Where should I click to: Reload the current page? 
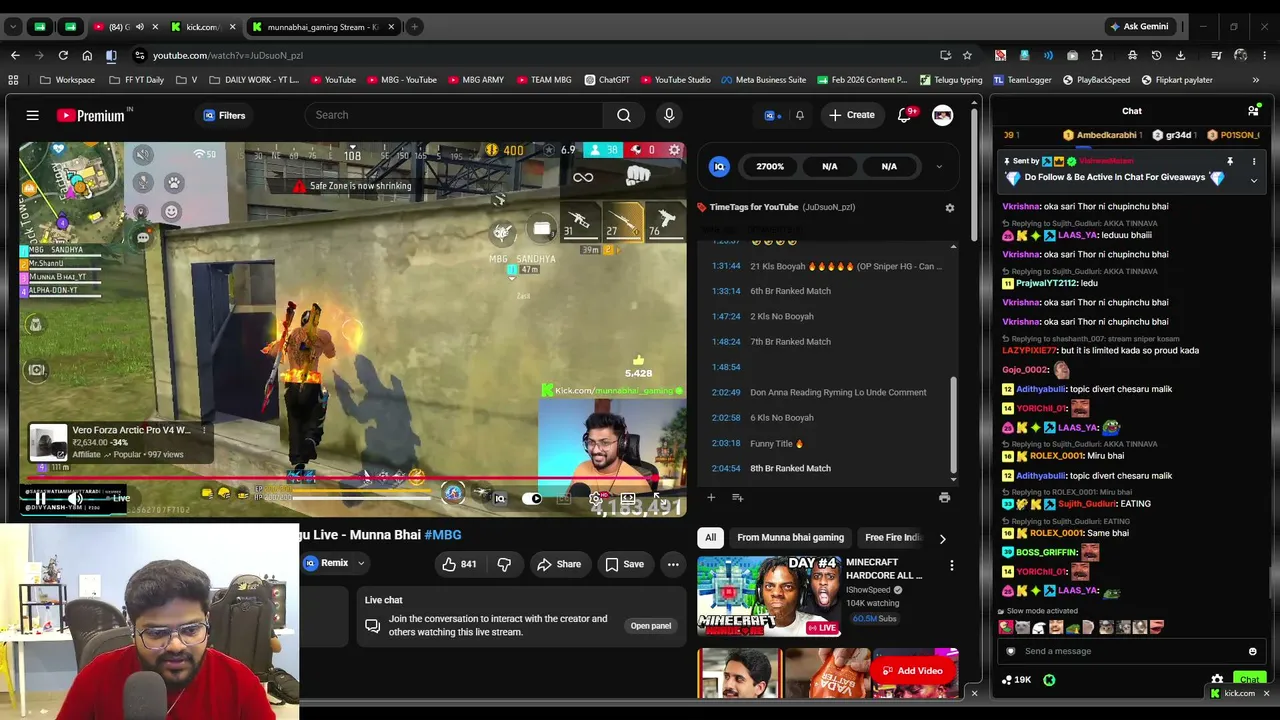pyautogui.click(x=63, y=55)
